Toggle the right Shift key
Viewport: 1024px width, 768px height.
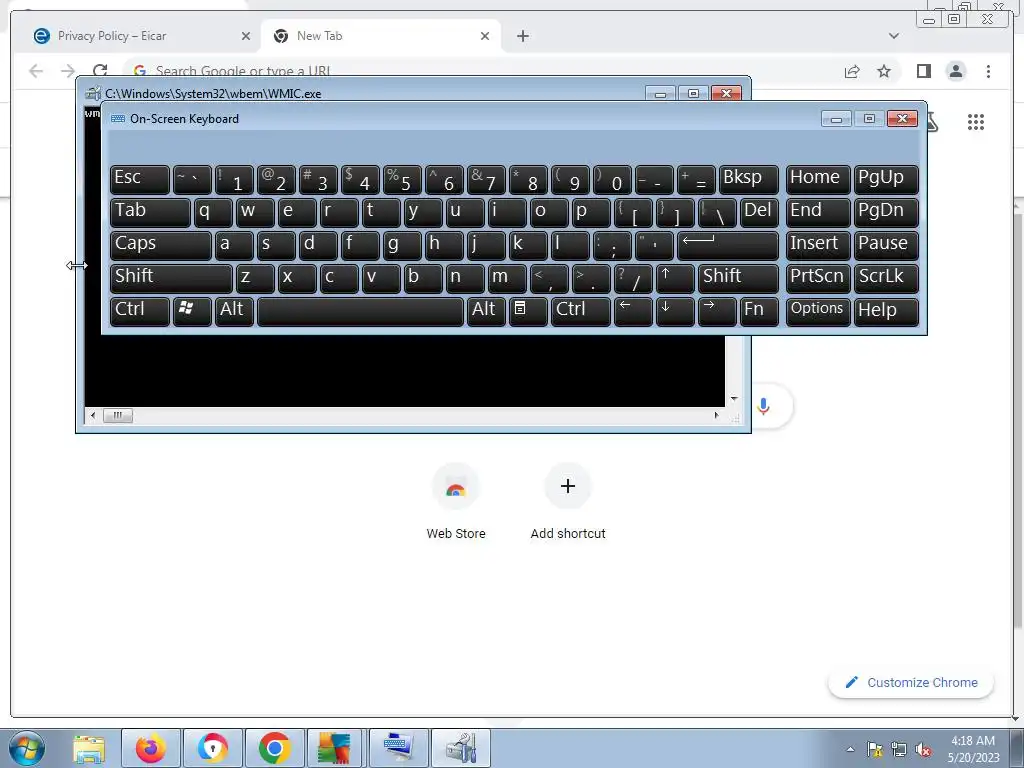(x=738, y=278)
